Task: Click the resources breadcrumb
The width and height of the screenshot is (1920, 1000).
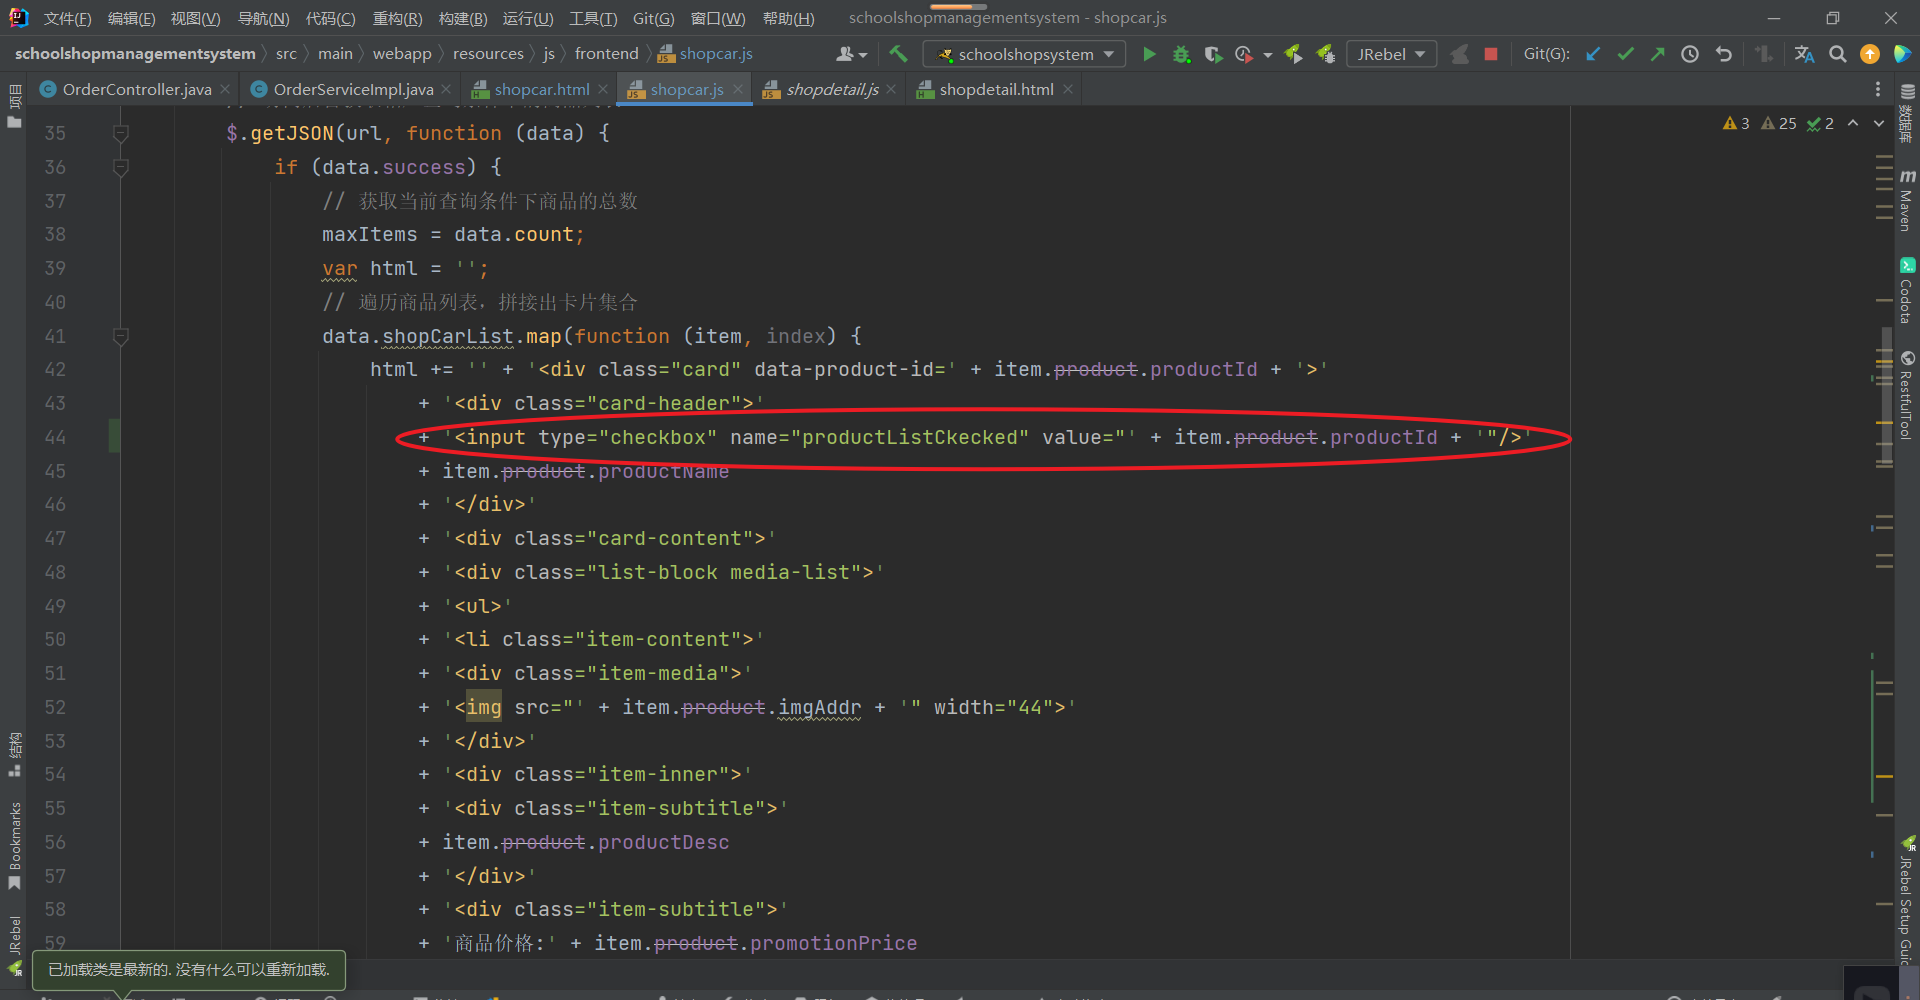Action: pos(488,54)
